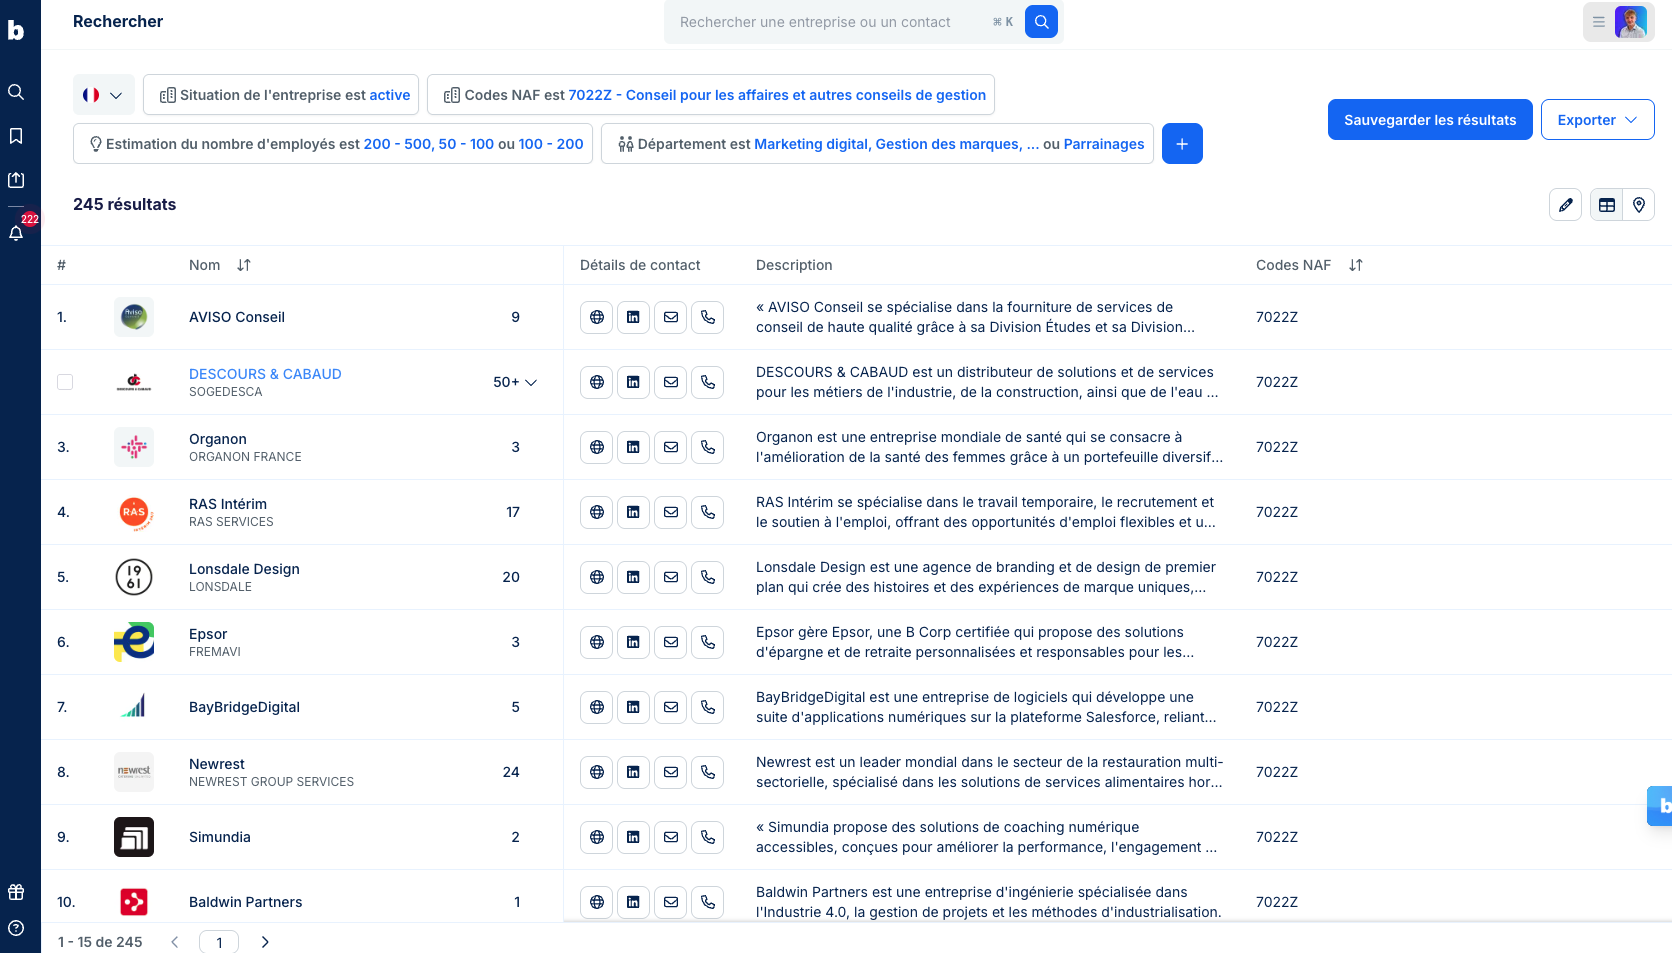
Task: Click the blue search magnifier button
Action: [1041, 21]
